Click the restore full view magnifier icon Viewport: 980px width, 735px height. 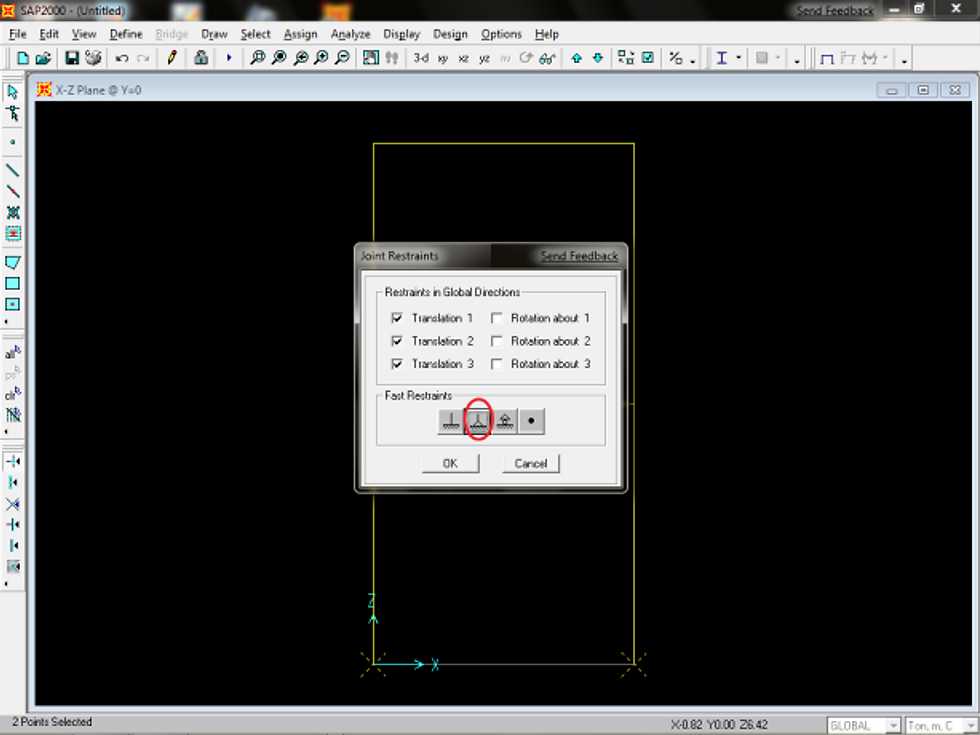pos(279,58)
